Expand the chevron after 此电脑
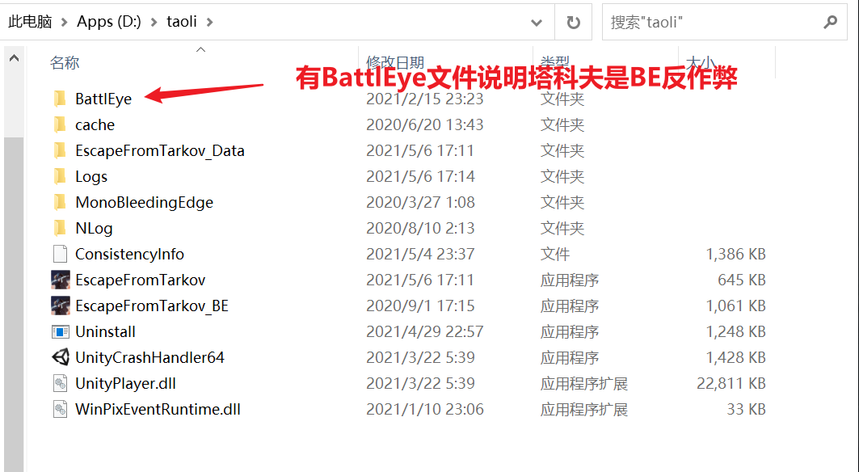 (65, 22)
